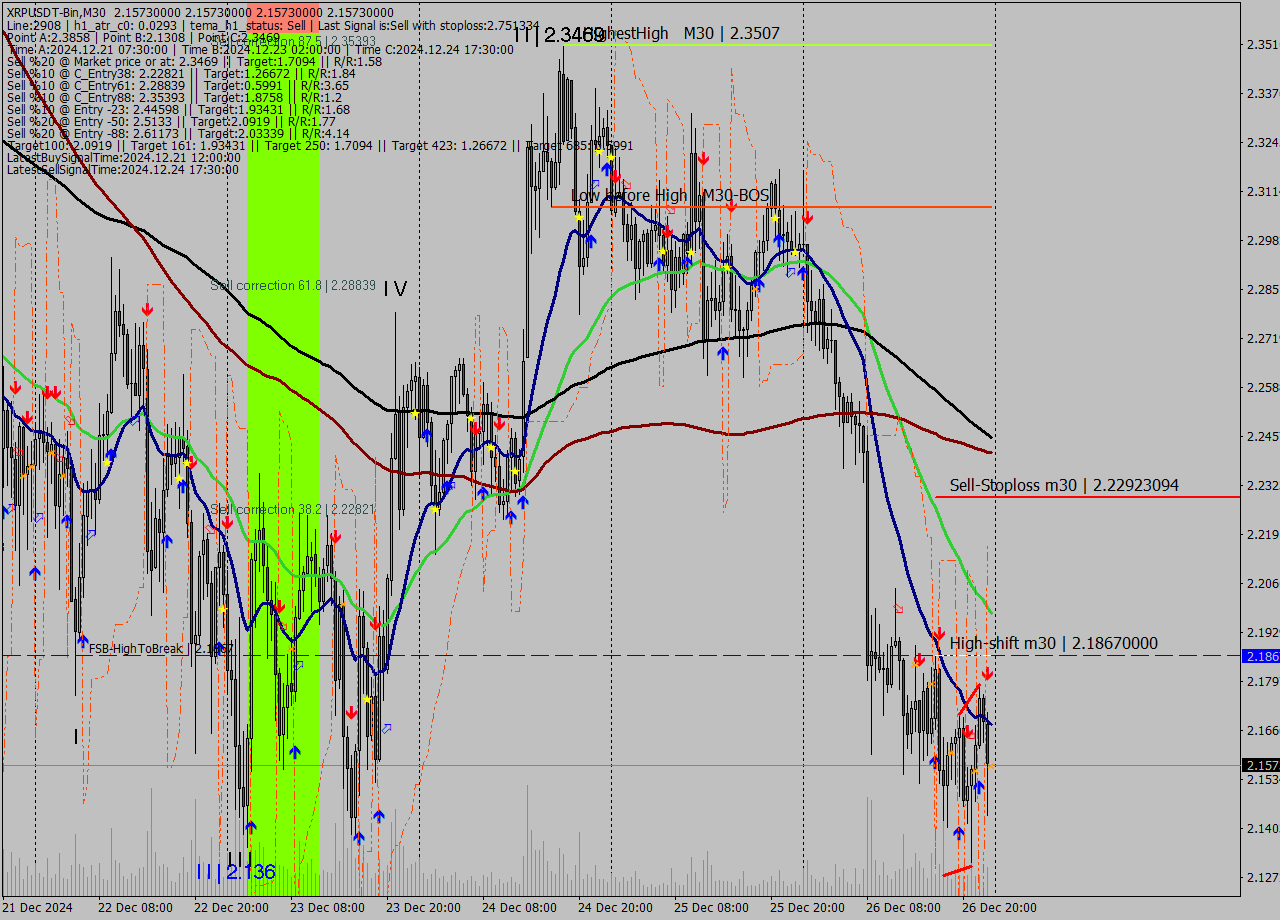This screenshot has height=920, width=1280.
Task: Click the Low before High M30-BOS label
Action: tap(670, 195)
